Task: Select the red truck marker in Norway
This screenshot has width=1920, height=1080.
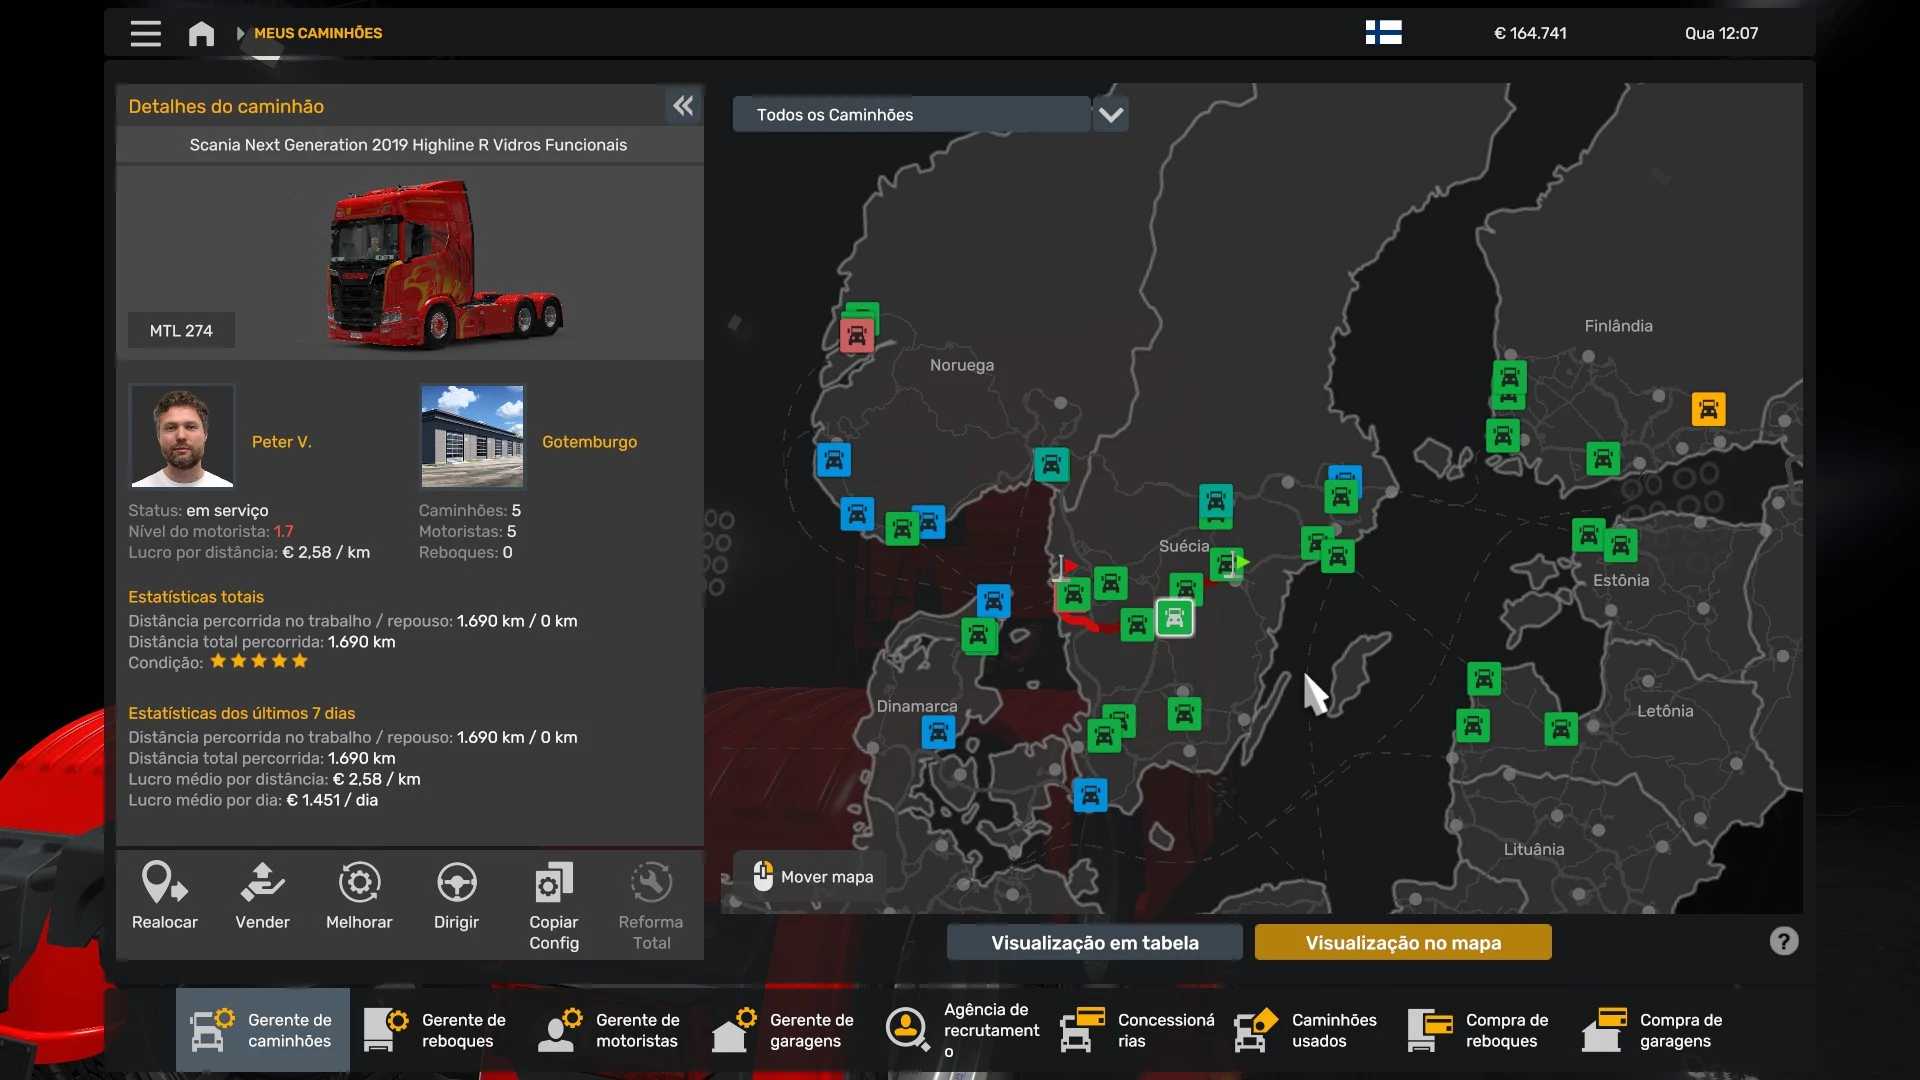Action: pos(857,336)
